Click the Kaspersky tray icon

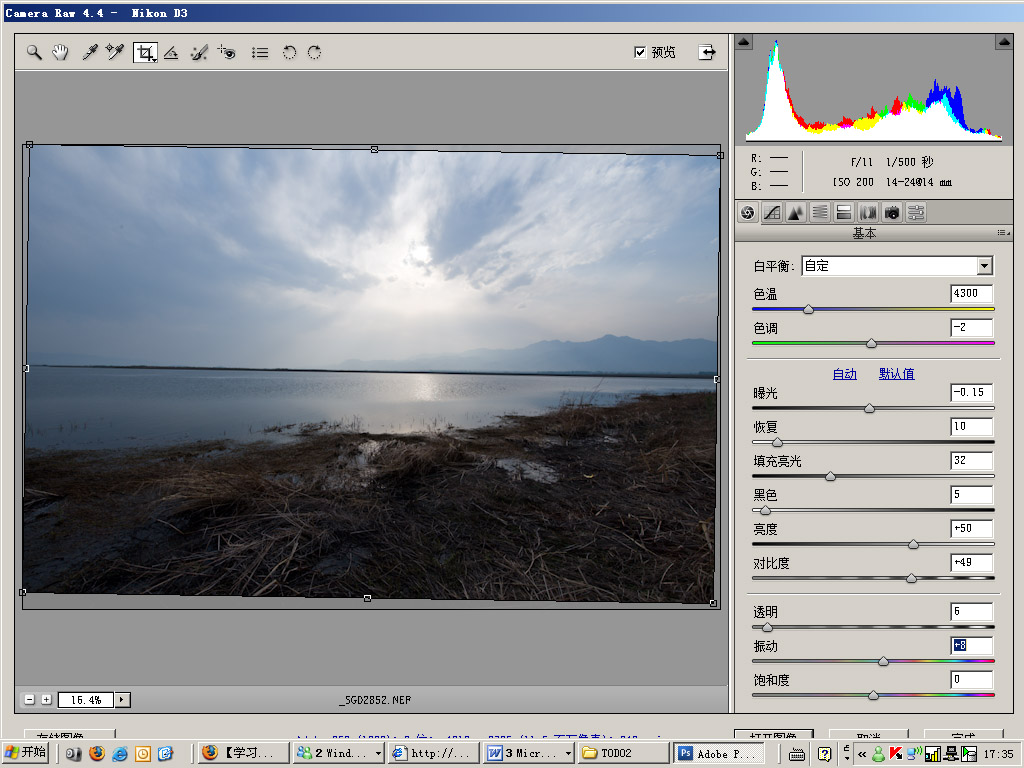pos(896,754)
